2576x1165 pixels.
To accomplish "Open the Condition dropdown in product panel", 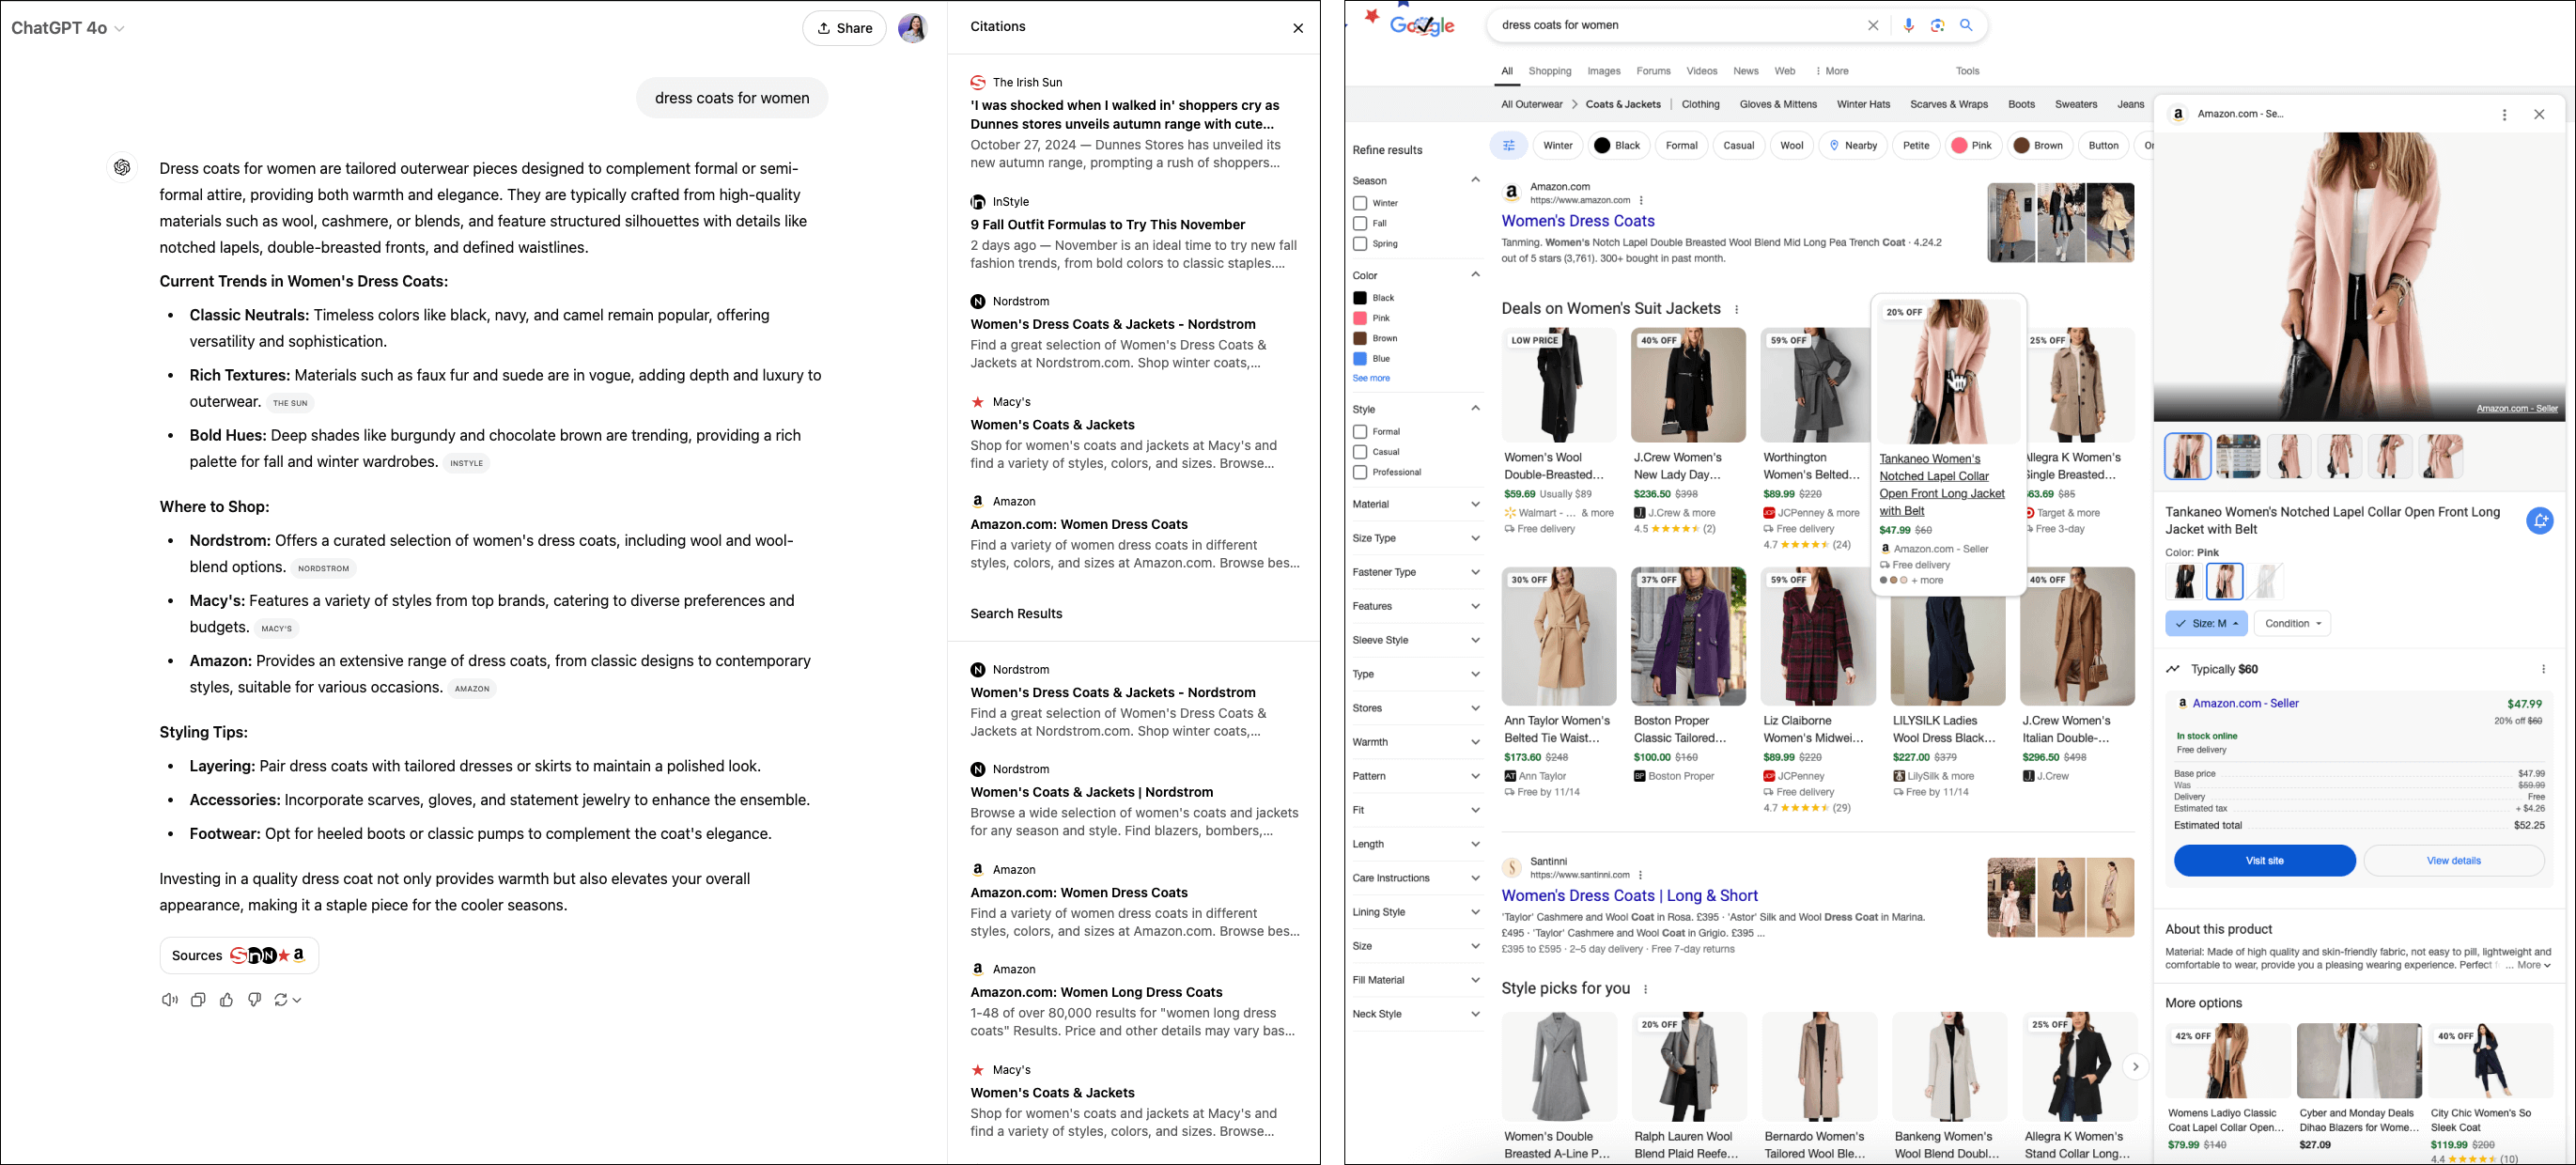I will (2292, 624).
